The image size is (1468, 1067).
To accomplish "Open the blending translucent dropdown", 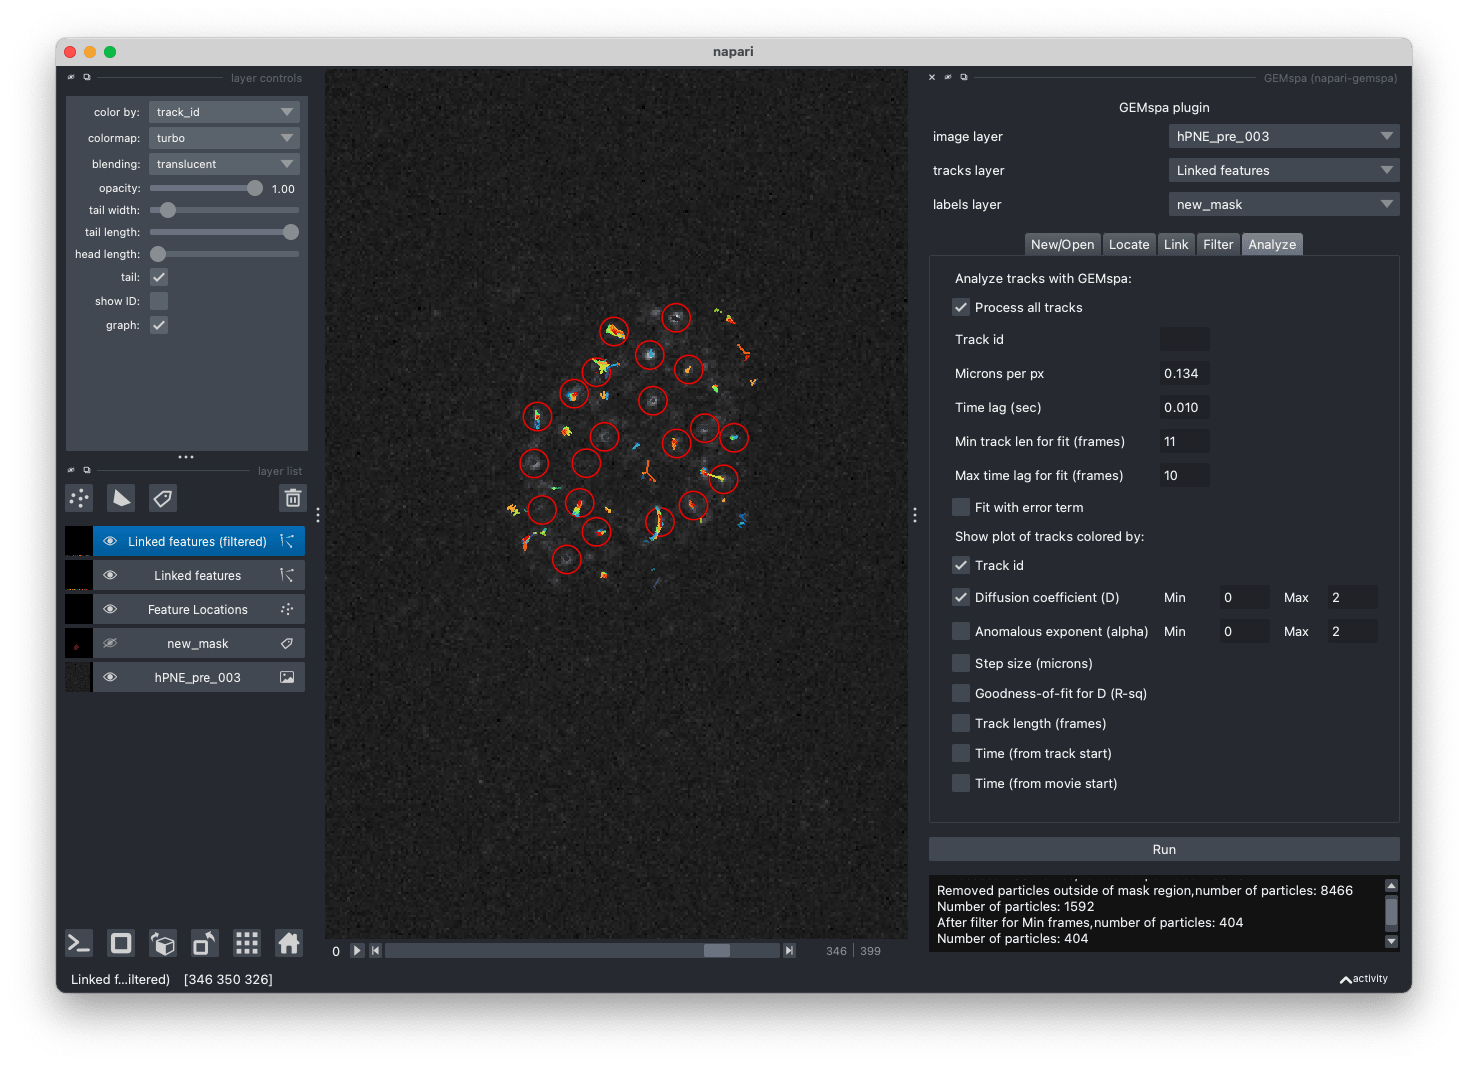I will point(224,164).
